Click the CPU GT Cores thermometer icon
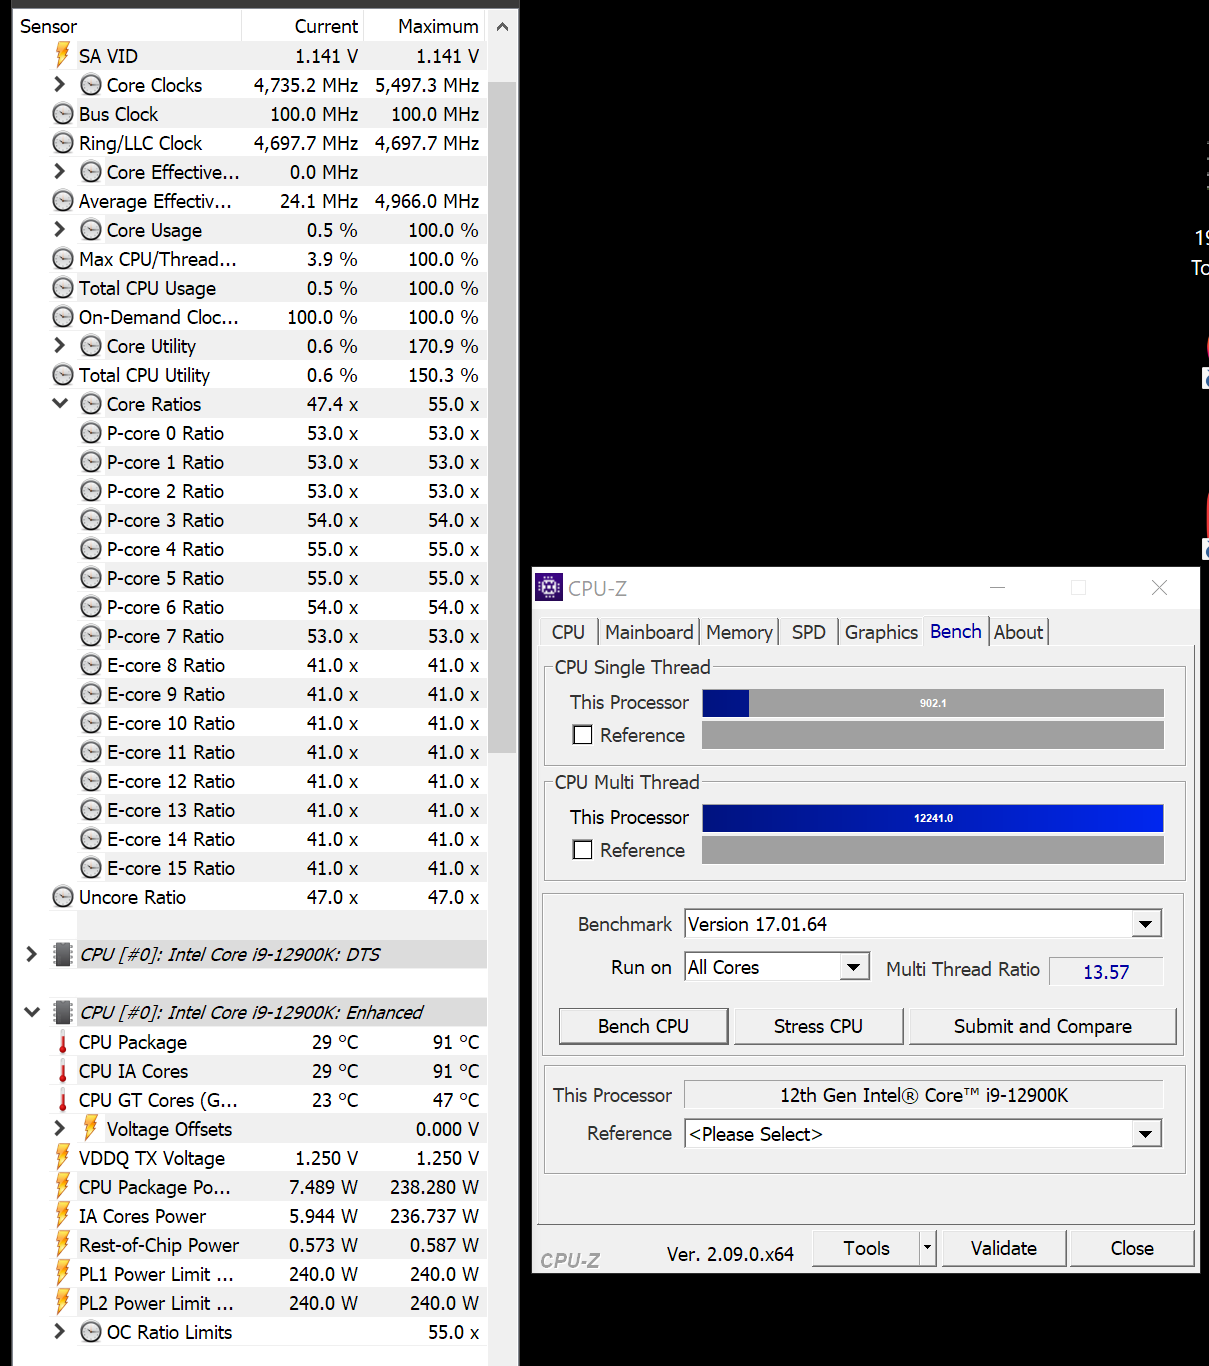This screenshot has height=1366, width=1209. click(x=62, y=1100)
